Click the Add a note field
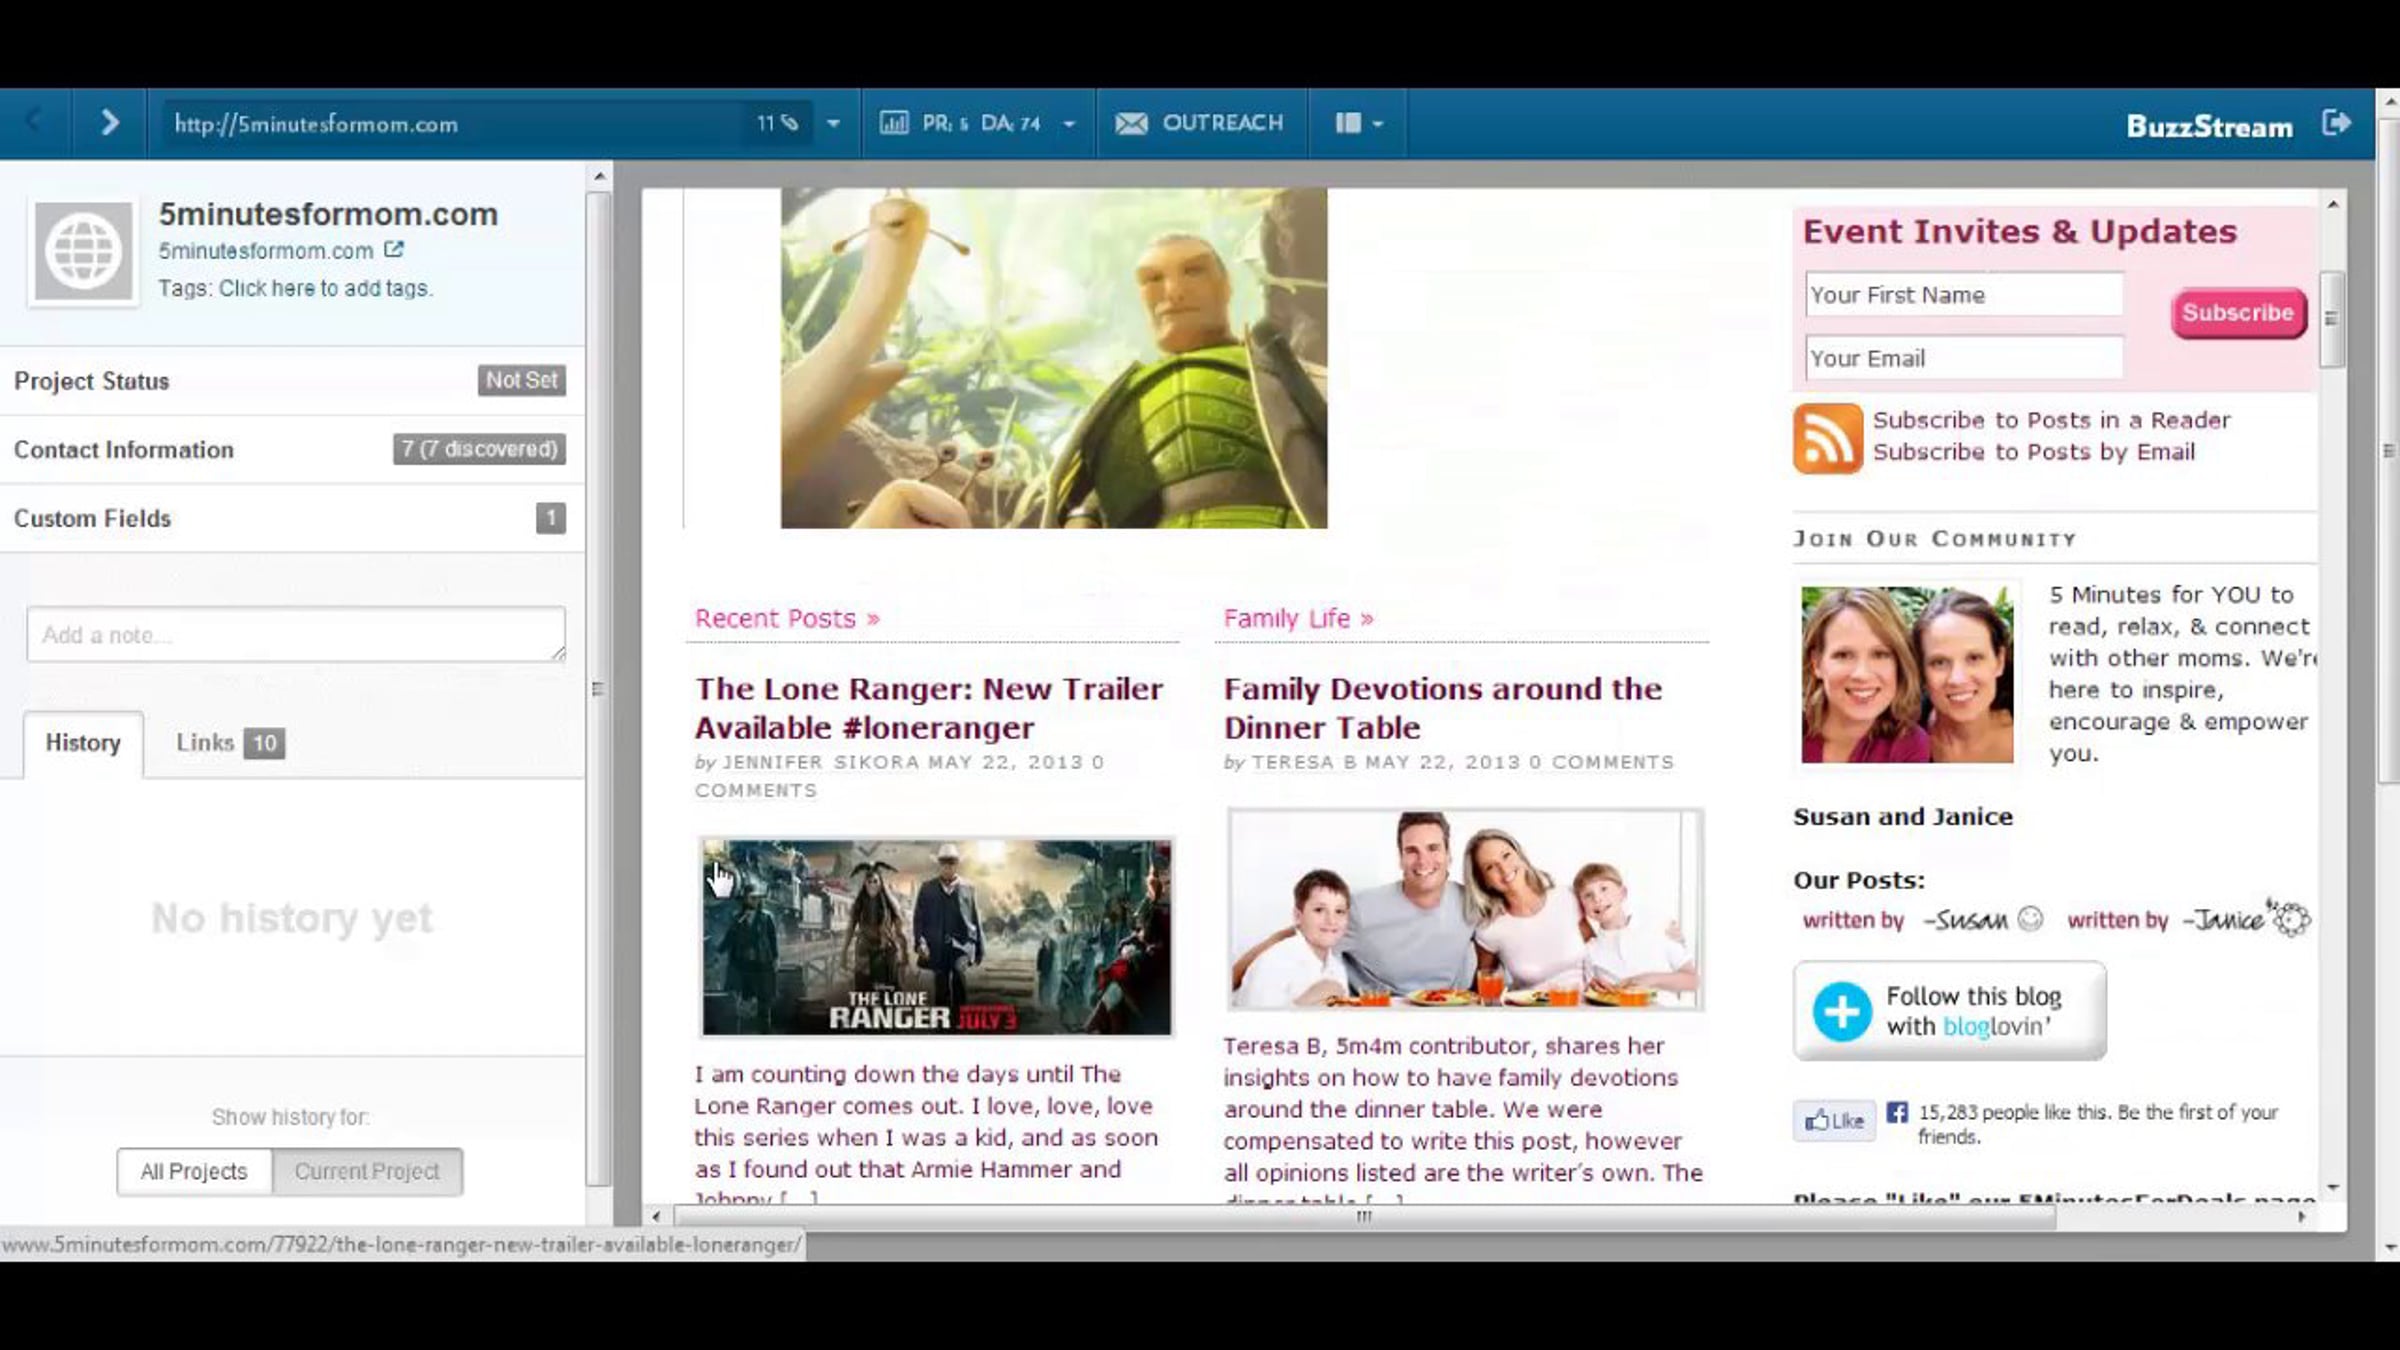Image resolution: width=2400 pixels, height=1350 pixels. (296, 634)
